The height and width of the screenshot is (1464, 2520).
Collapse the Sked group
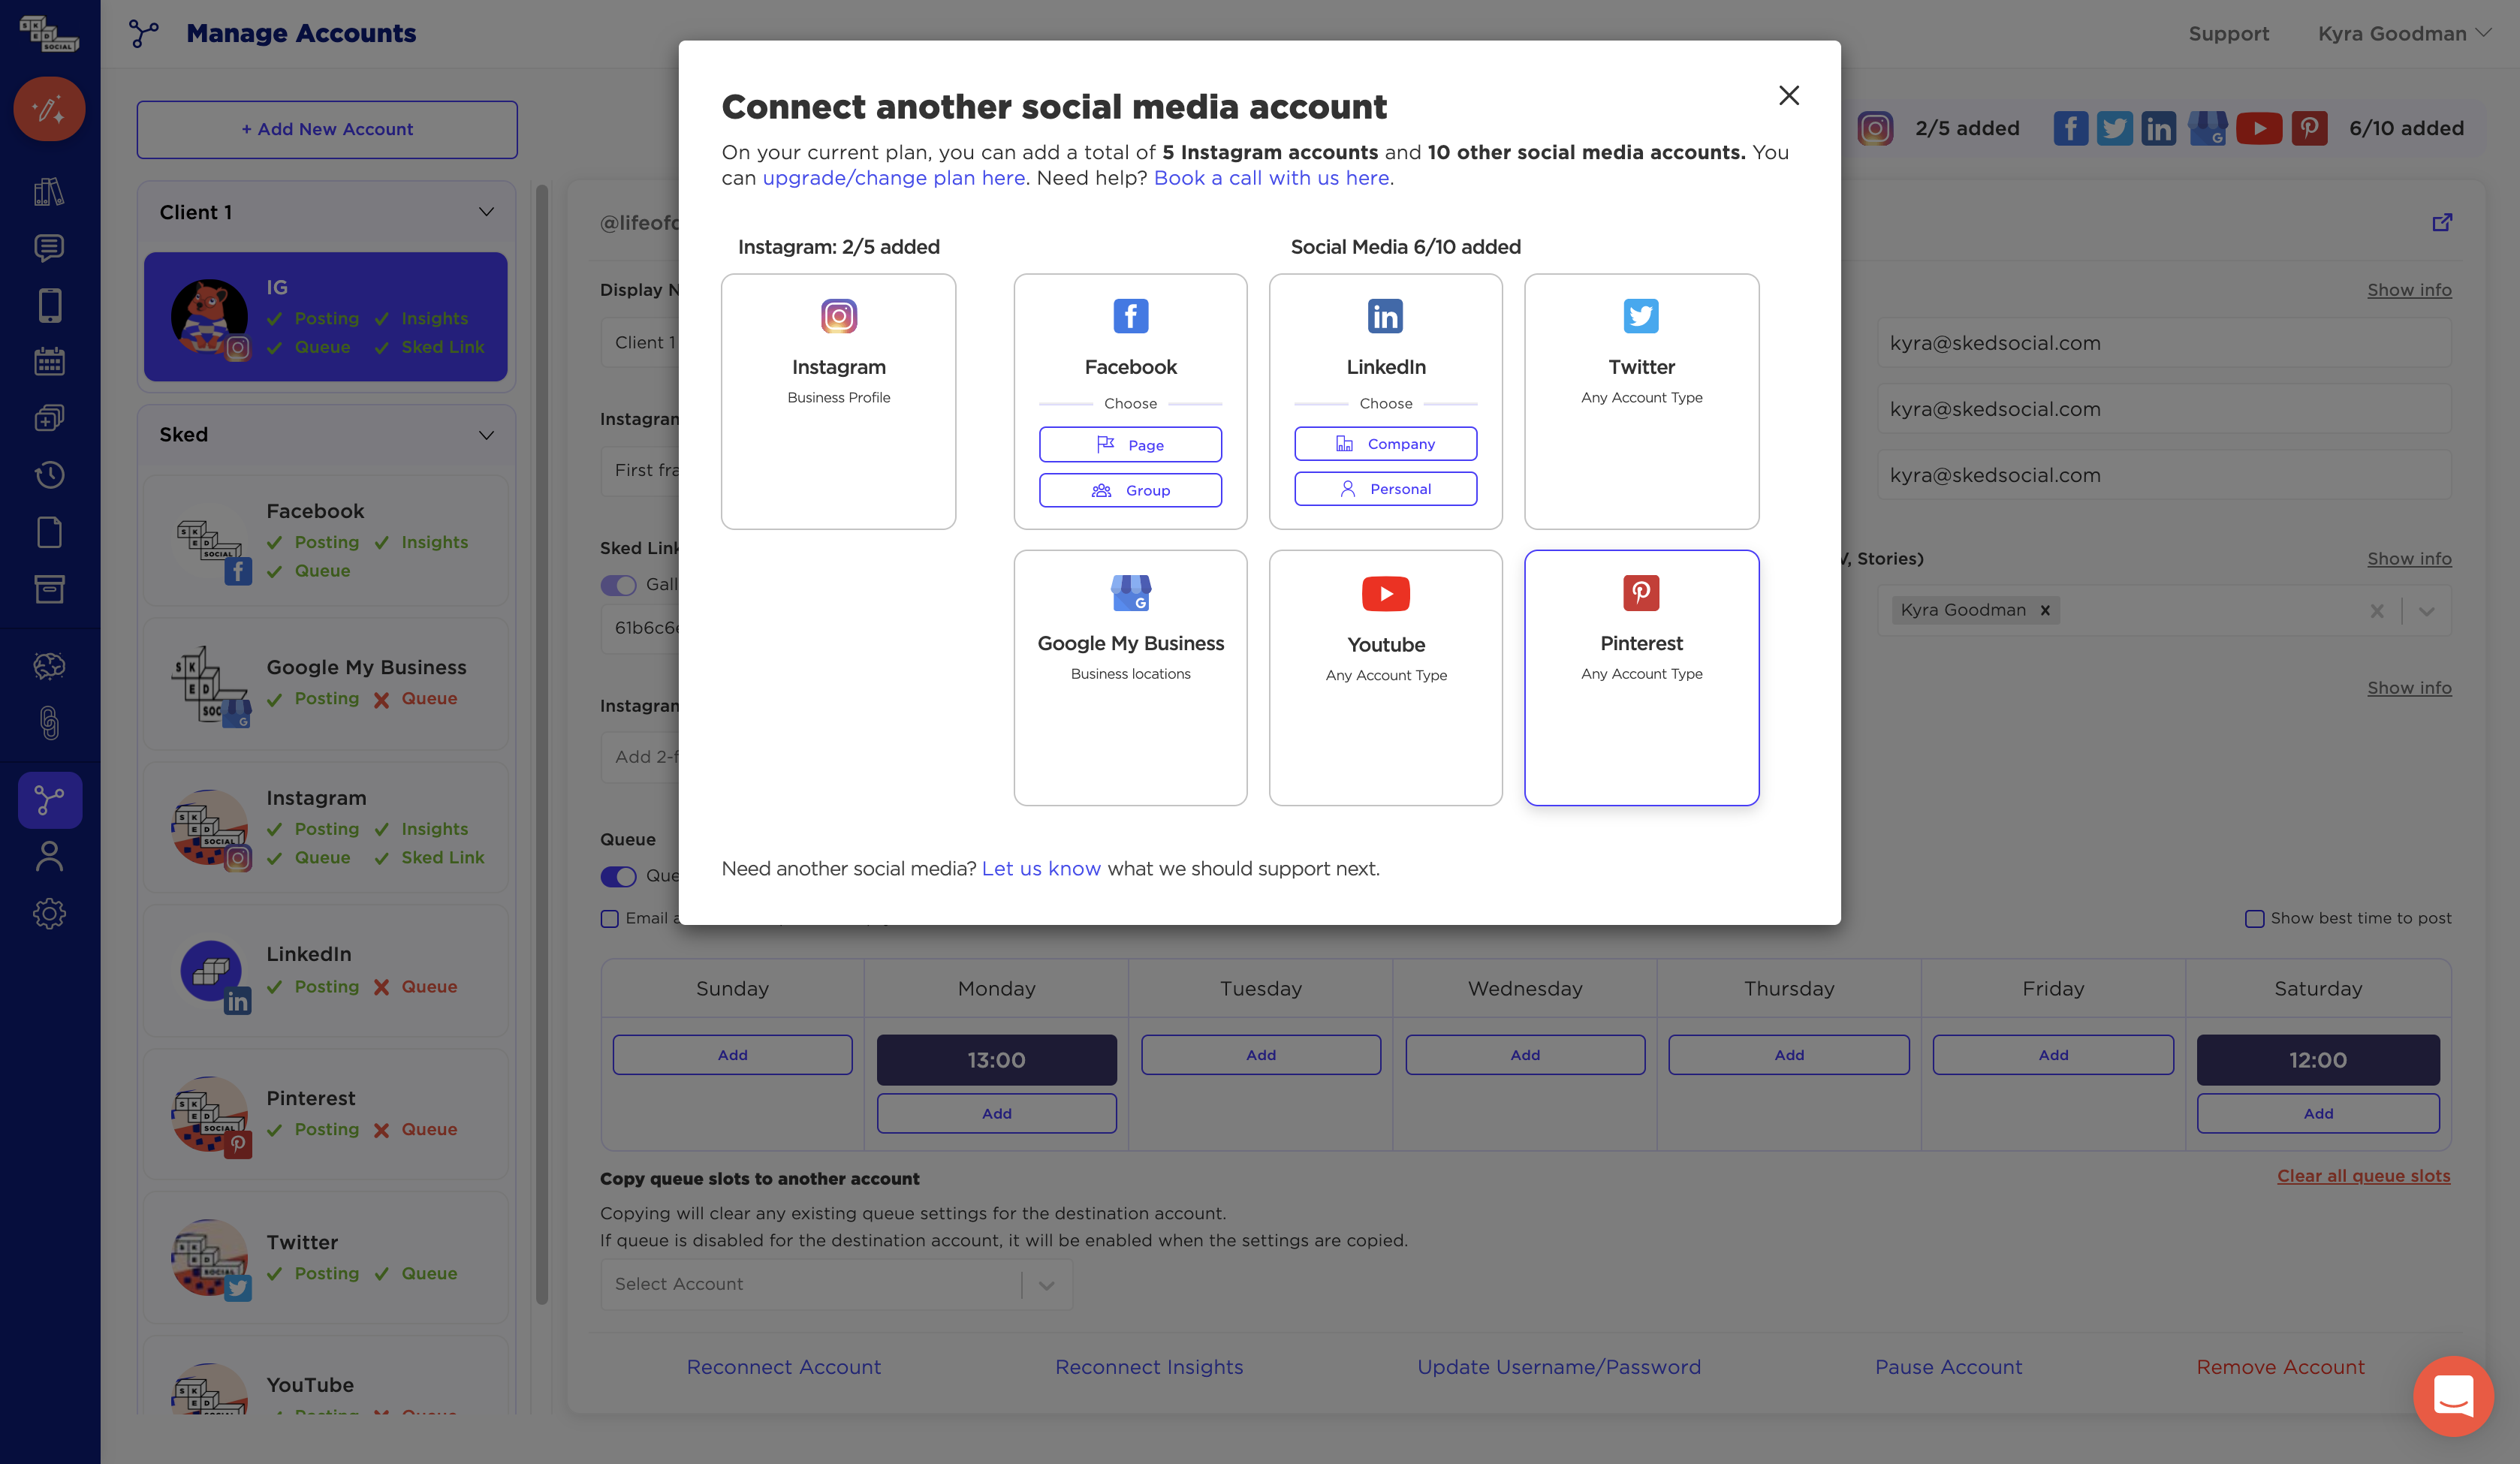pos(486,435)
